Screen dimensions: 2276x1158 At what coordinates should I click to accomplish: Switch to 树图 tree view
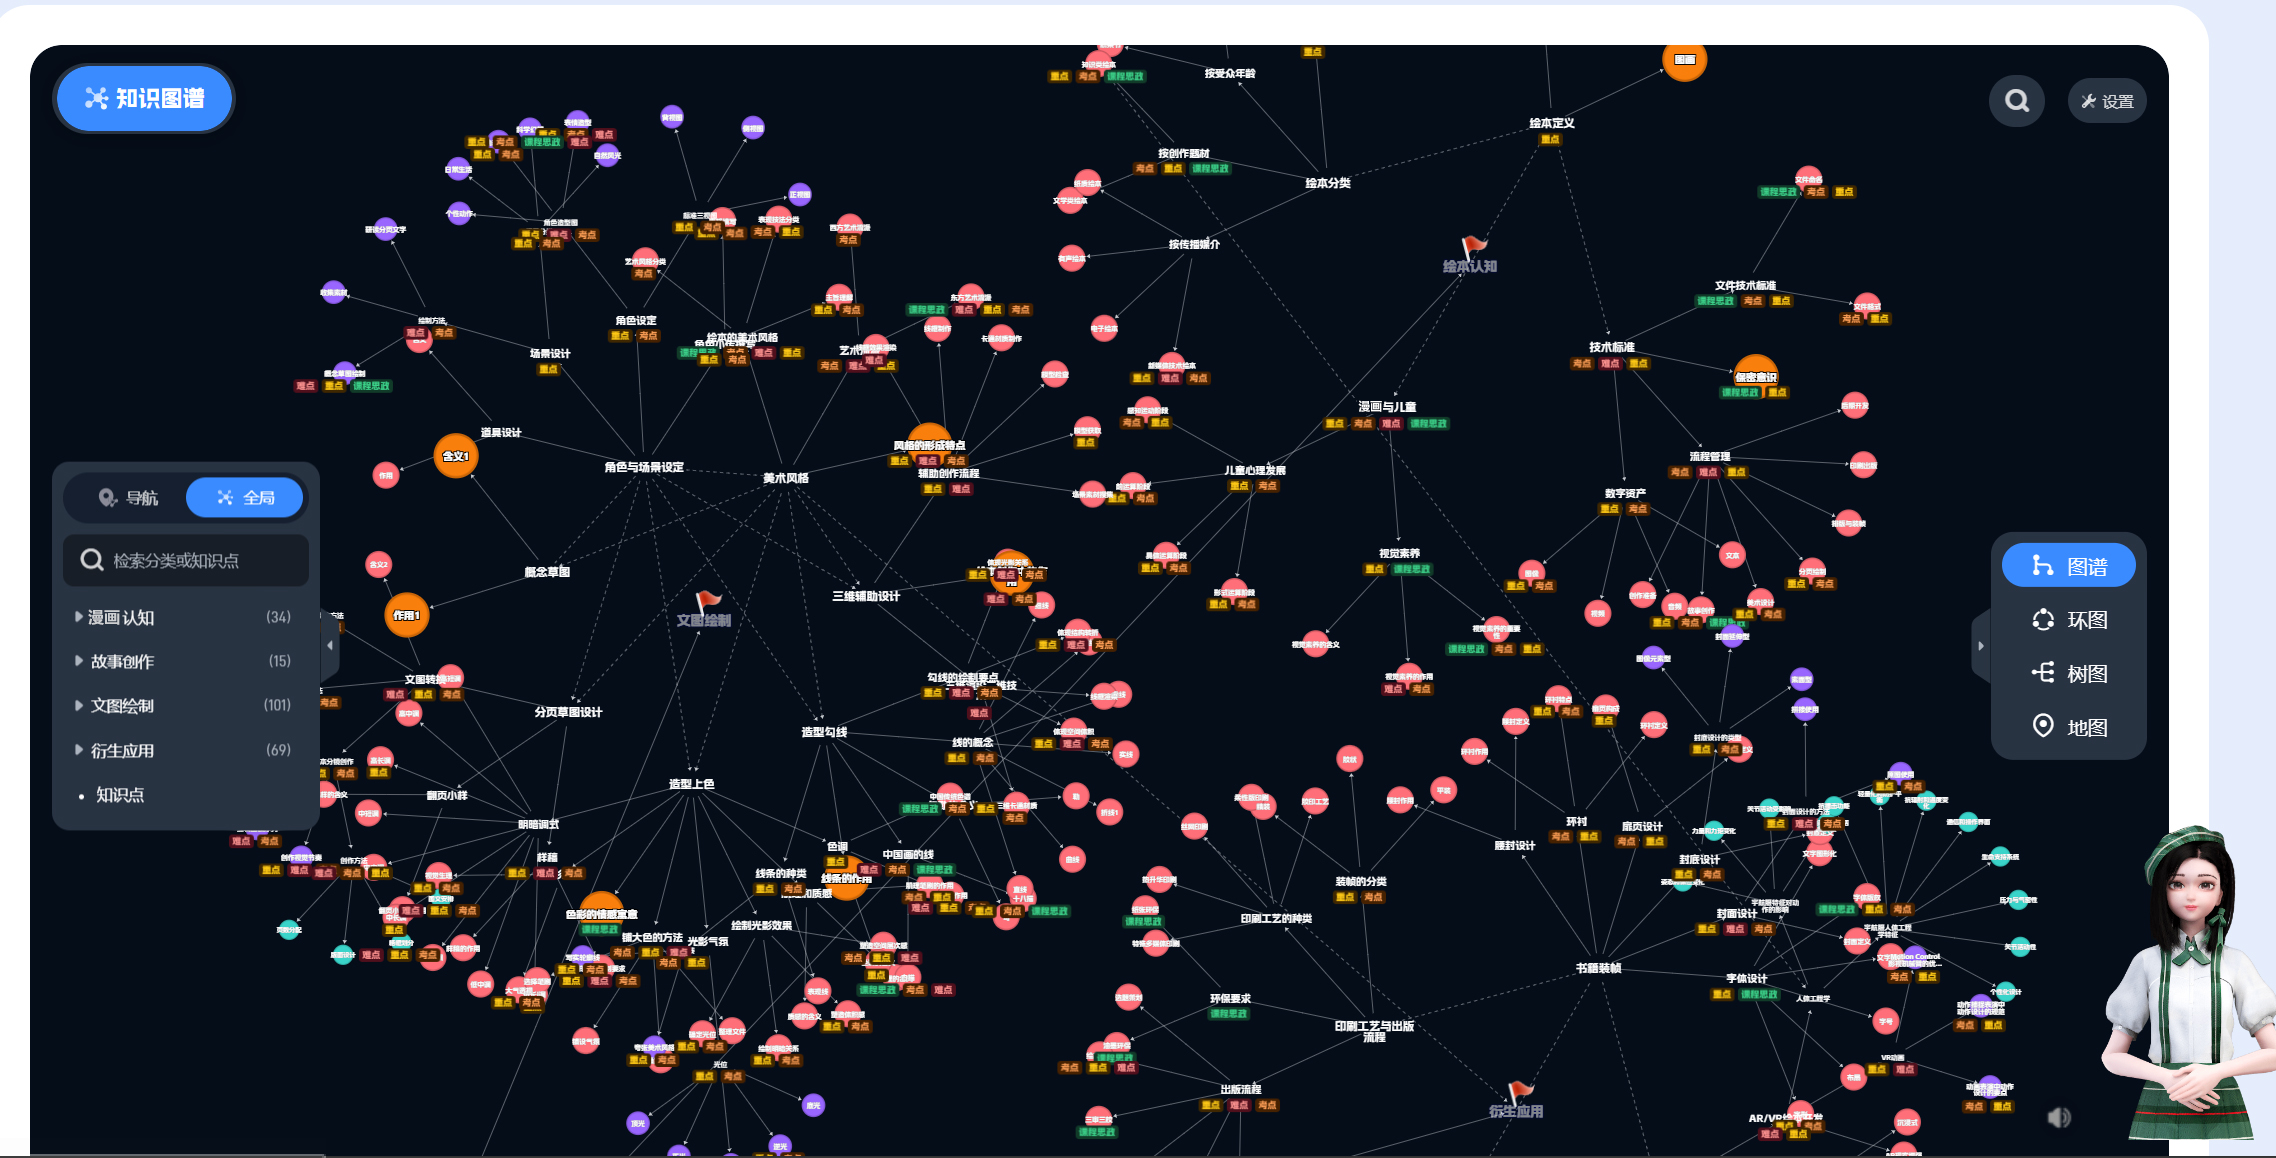[x=2068, y=673]
